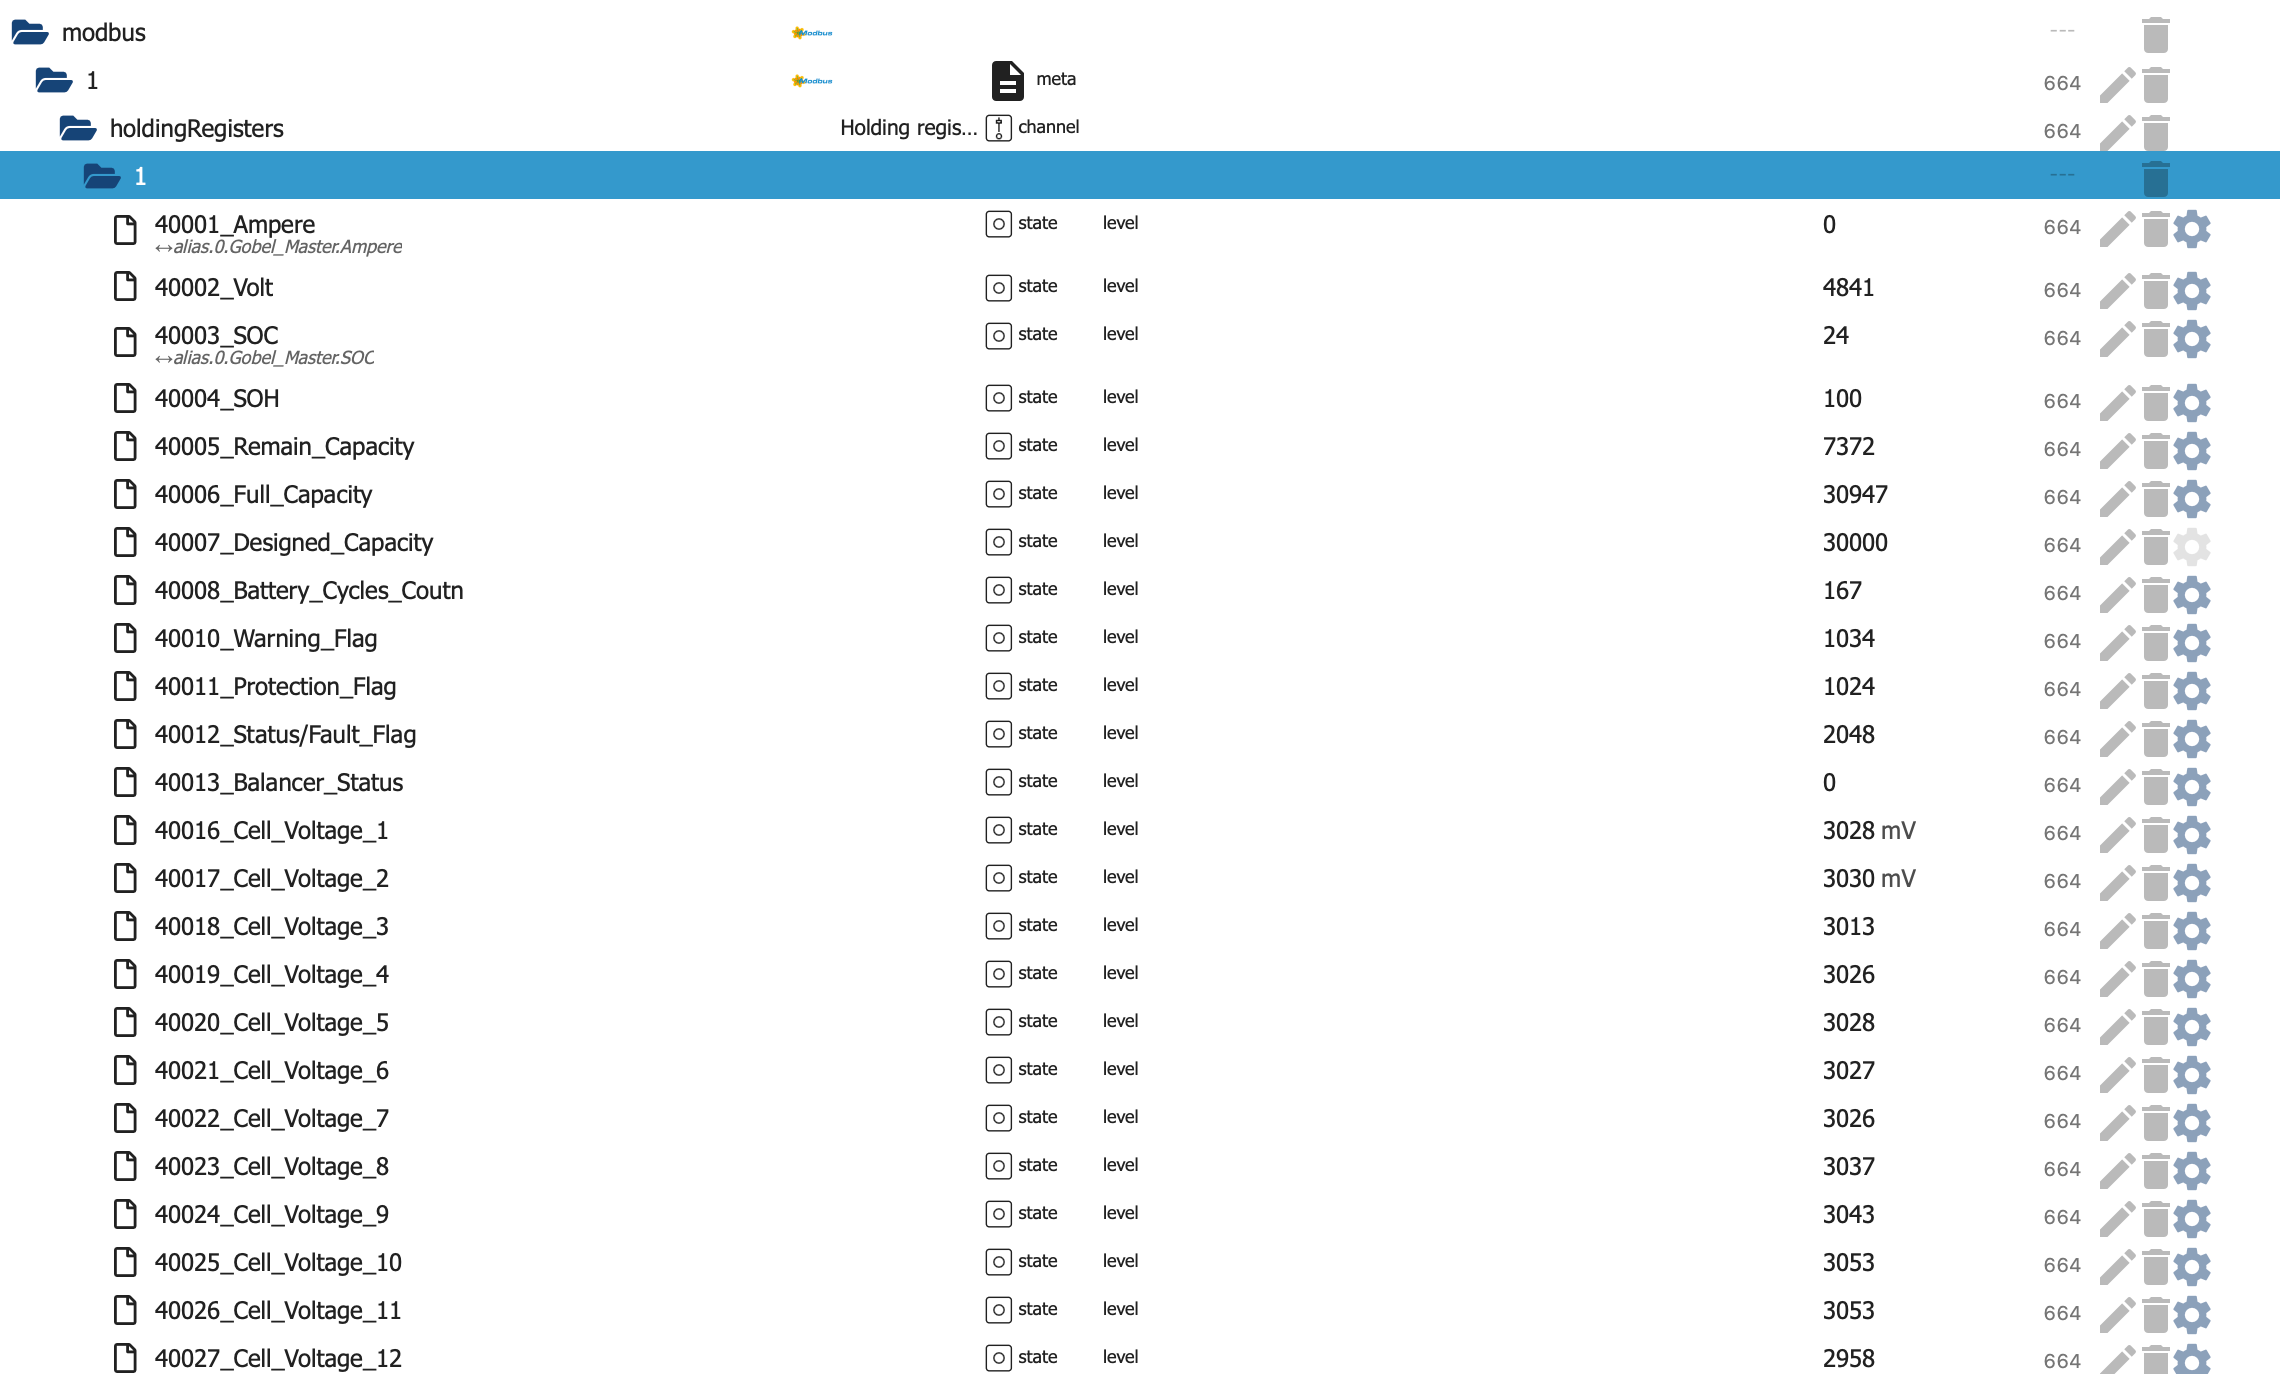The image size is (2280, 1374).
Task: Click gear icon for 40016_Cell_Voltage_1
Action: coord(2192,833)
